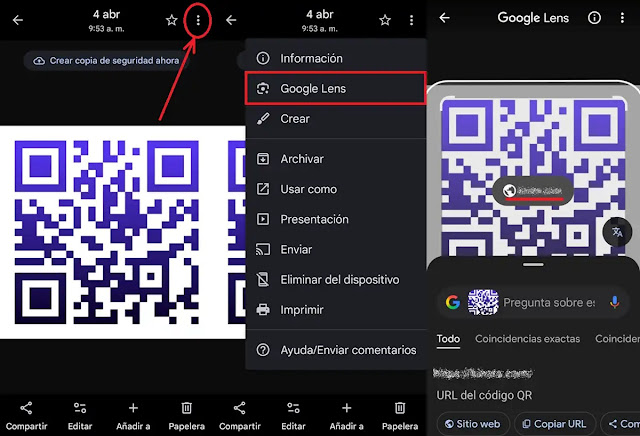Open Información menu item
The width and height of the screenshot is (640, 436).
(311, 59)
